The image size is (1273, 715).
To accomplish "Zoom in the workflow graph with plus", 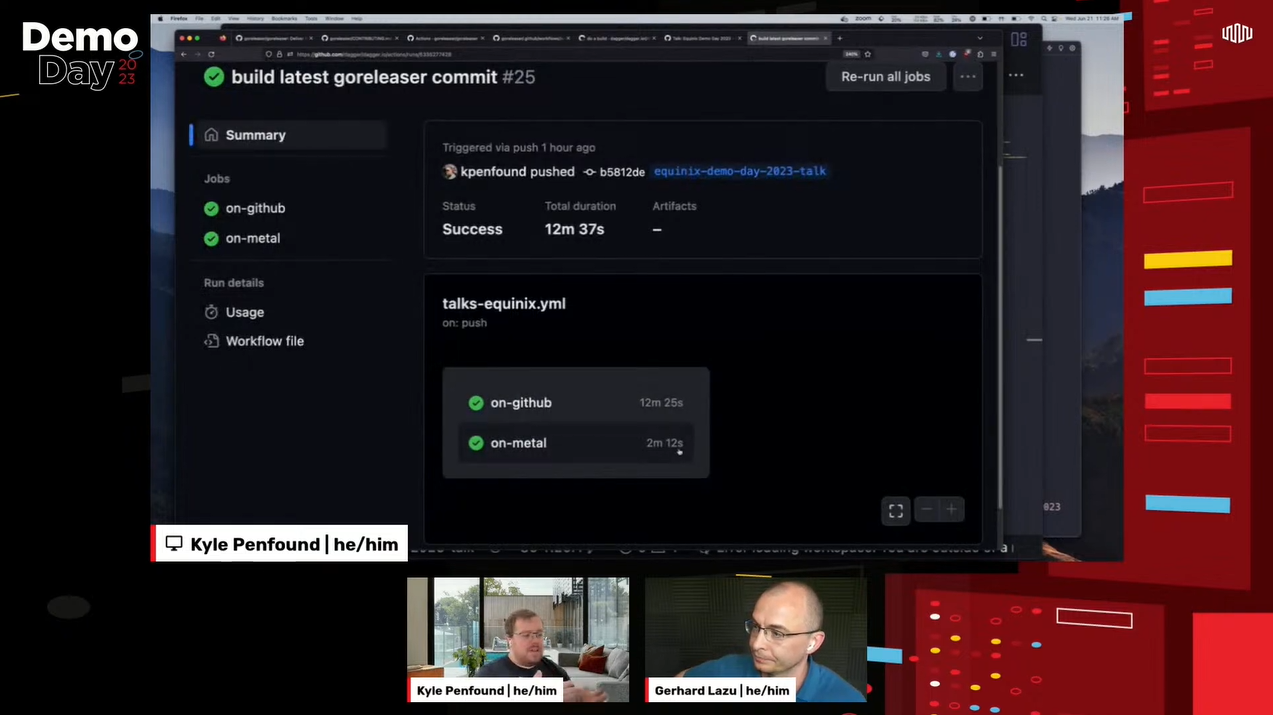I will (951, 510).
